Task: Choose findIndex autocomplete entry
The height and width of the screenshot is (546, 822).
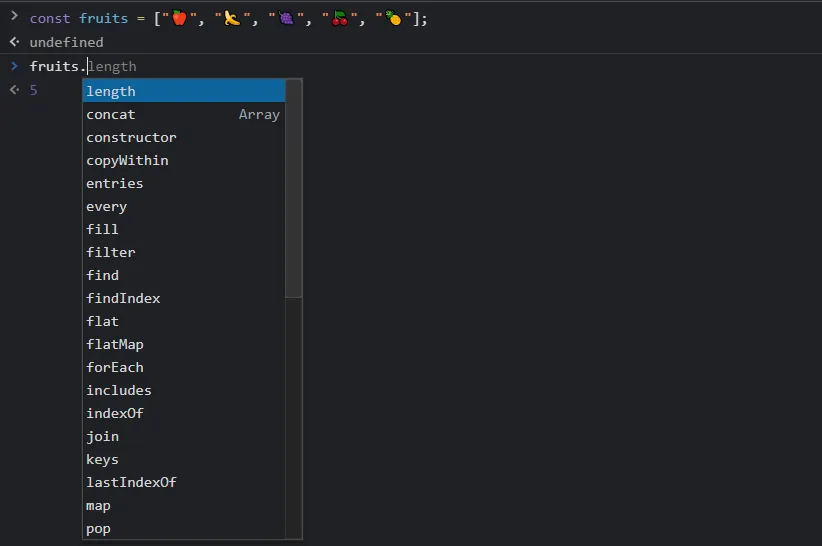Action: 183,299
